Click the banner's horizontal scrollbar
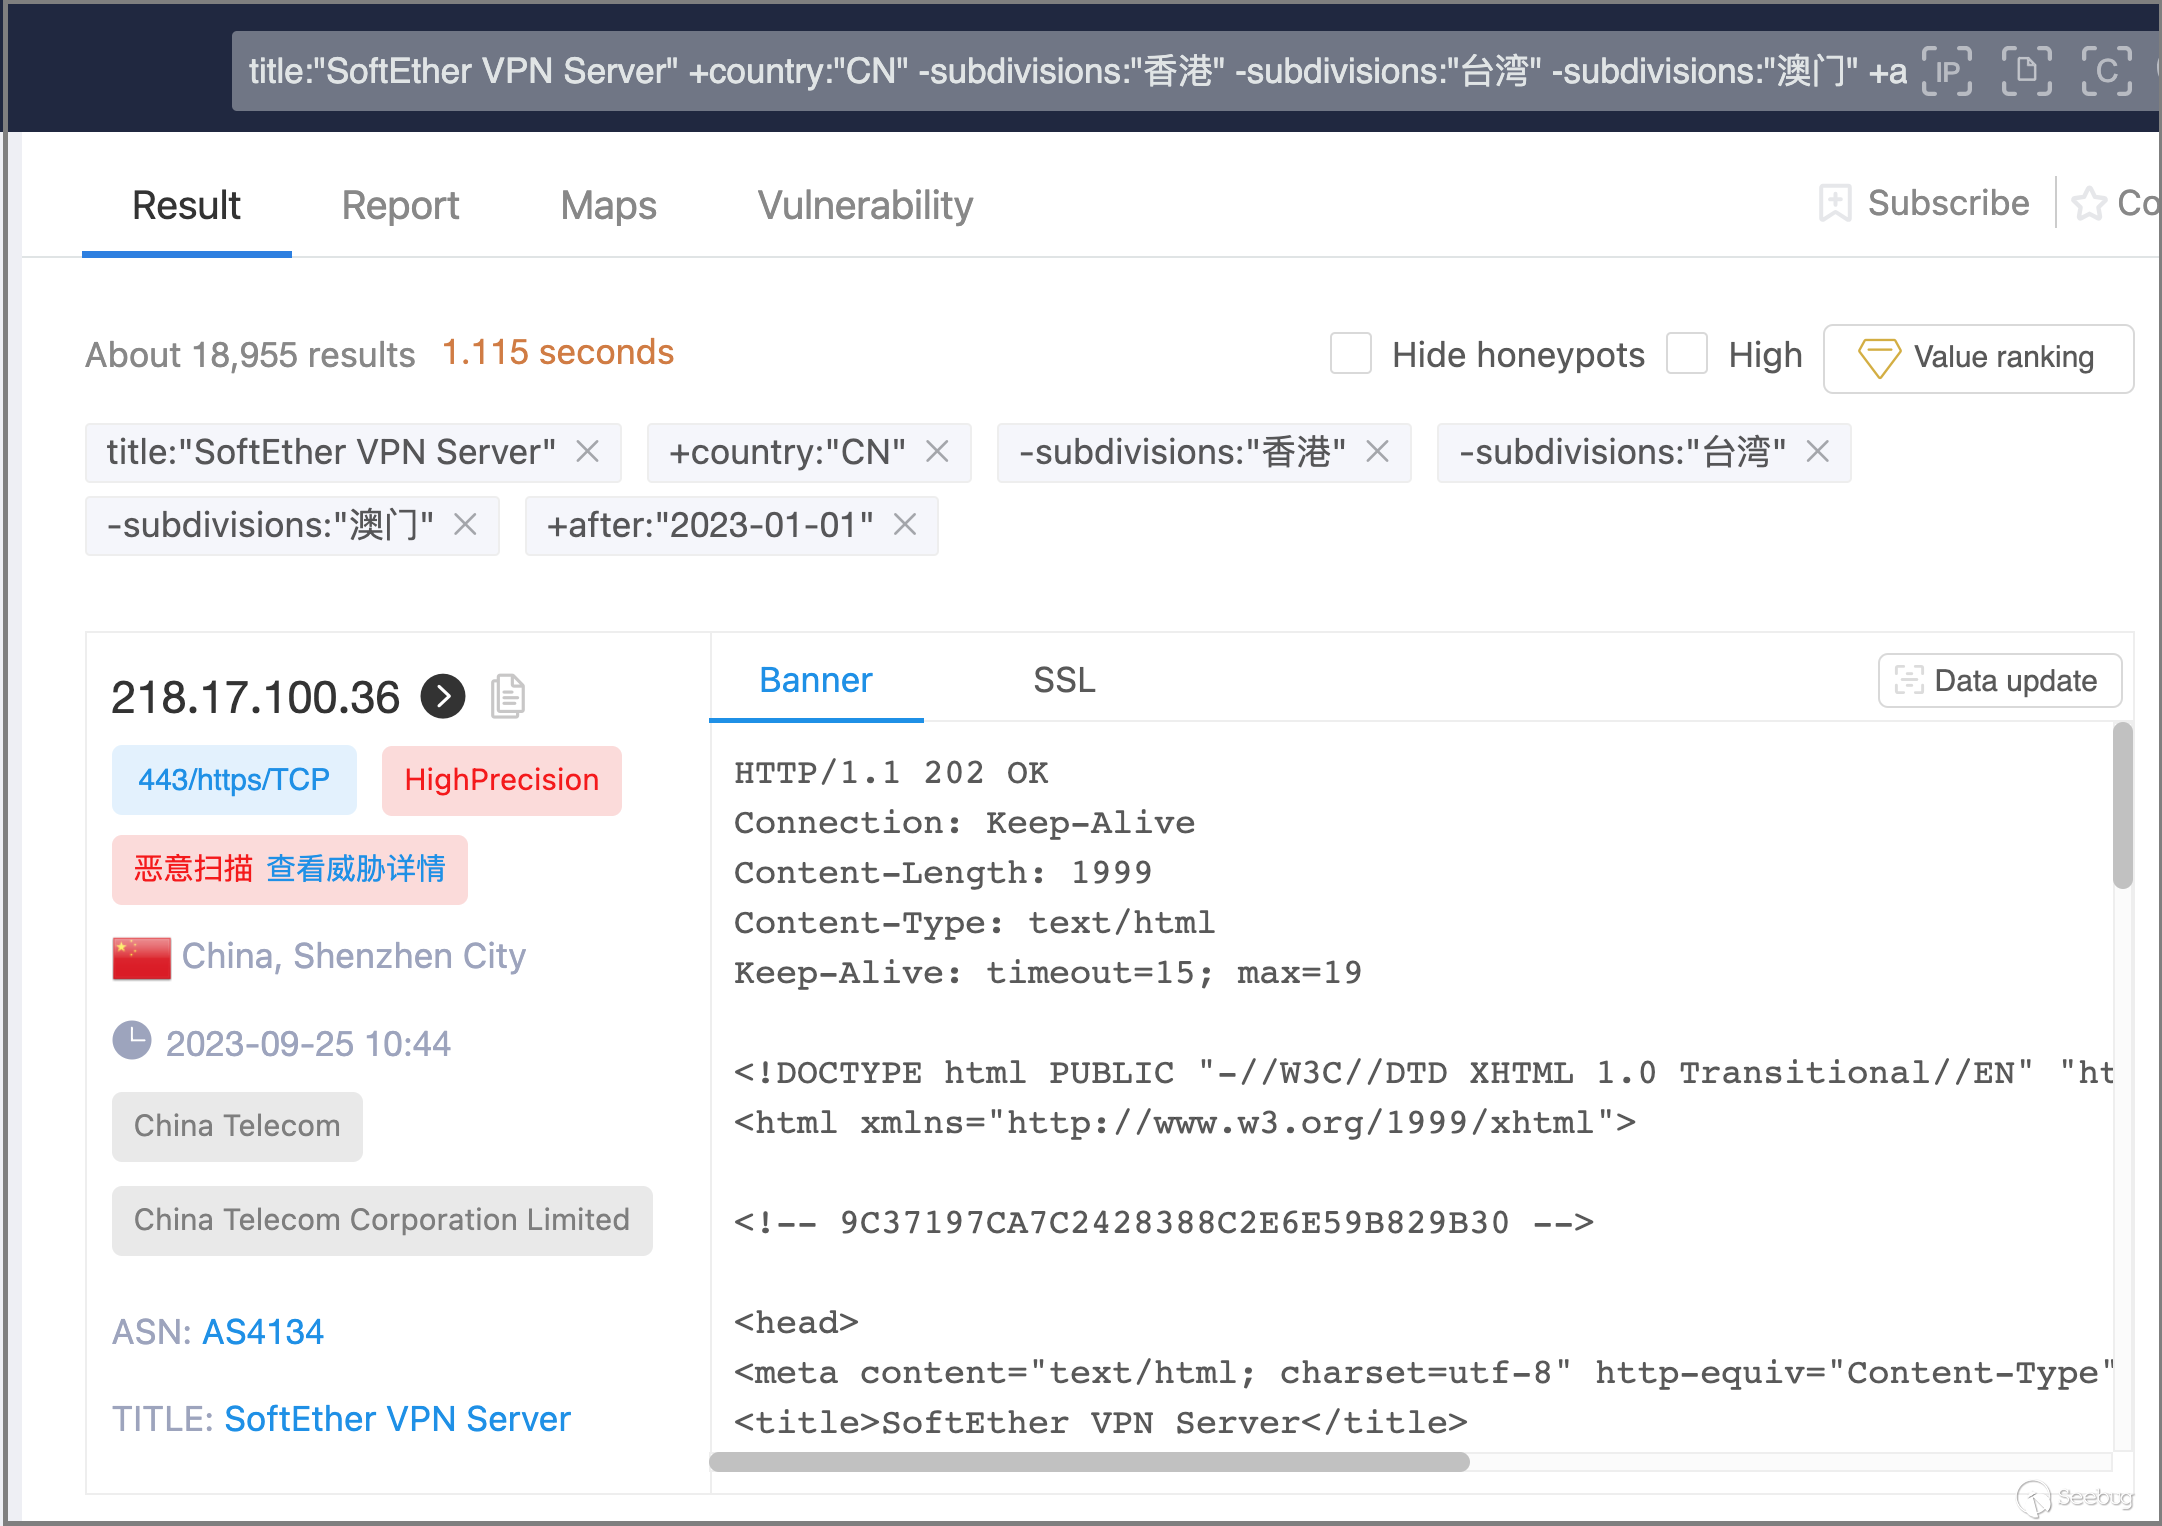Image resolution: width=2162 pixels, height=1526 pixels. click(x=1089, y=1462)
